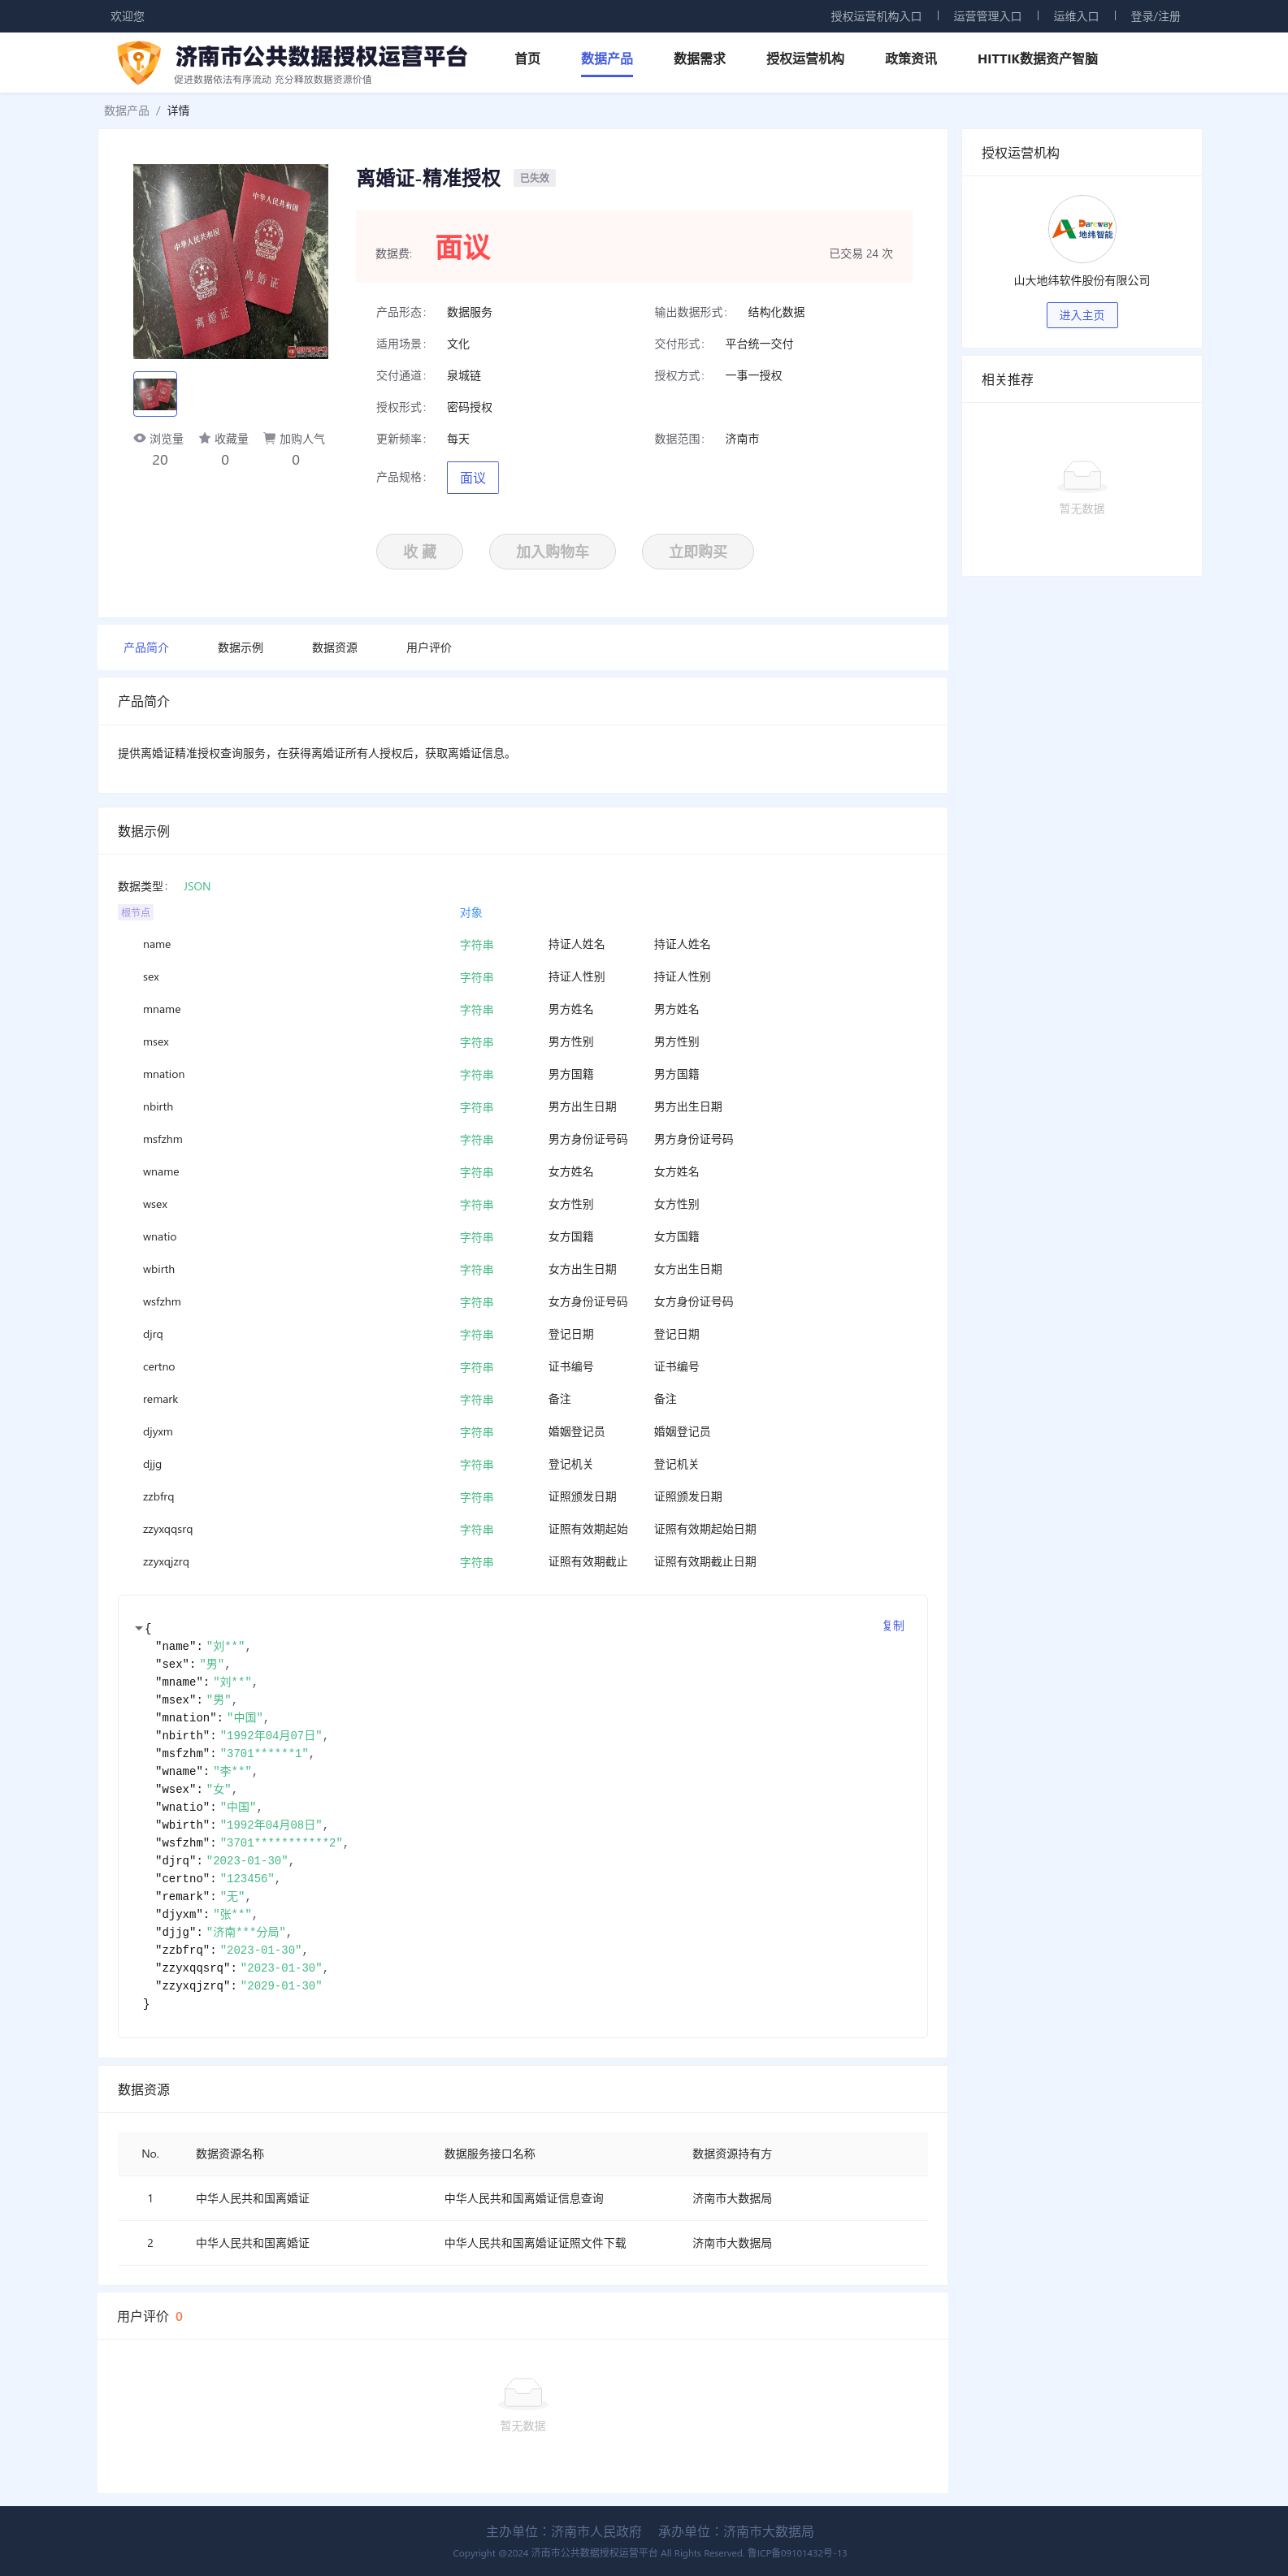Click the 数据资源持有方 column header
The width and height of the screenshot is (1288, 2576).
[732, 2154]
